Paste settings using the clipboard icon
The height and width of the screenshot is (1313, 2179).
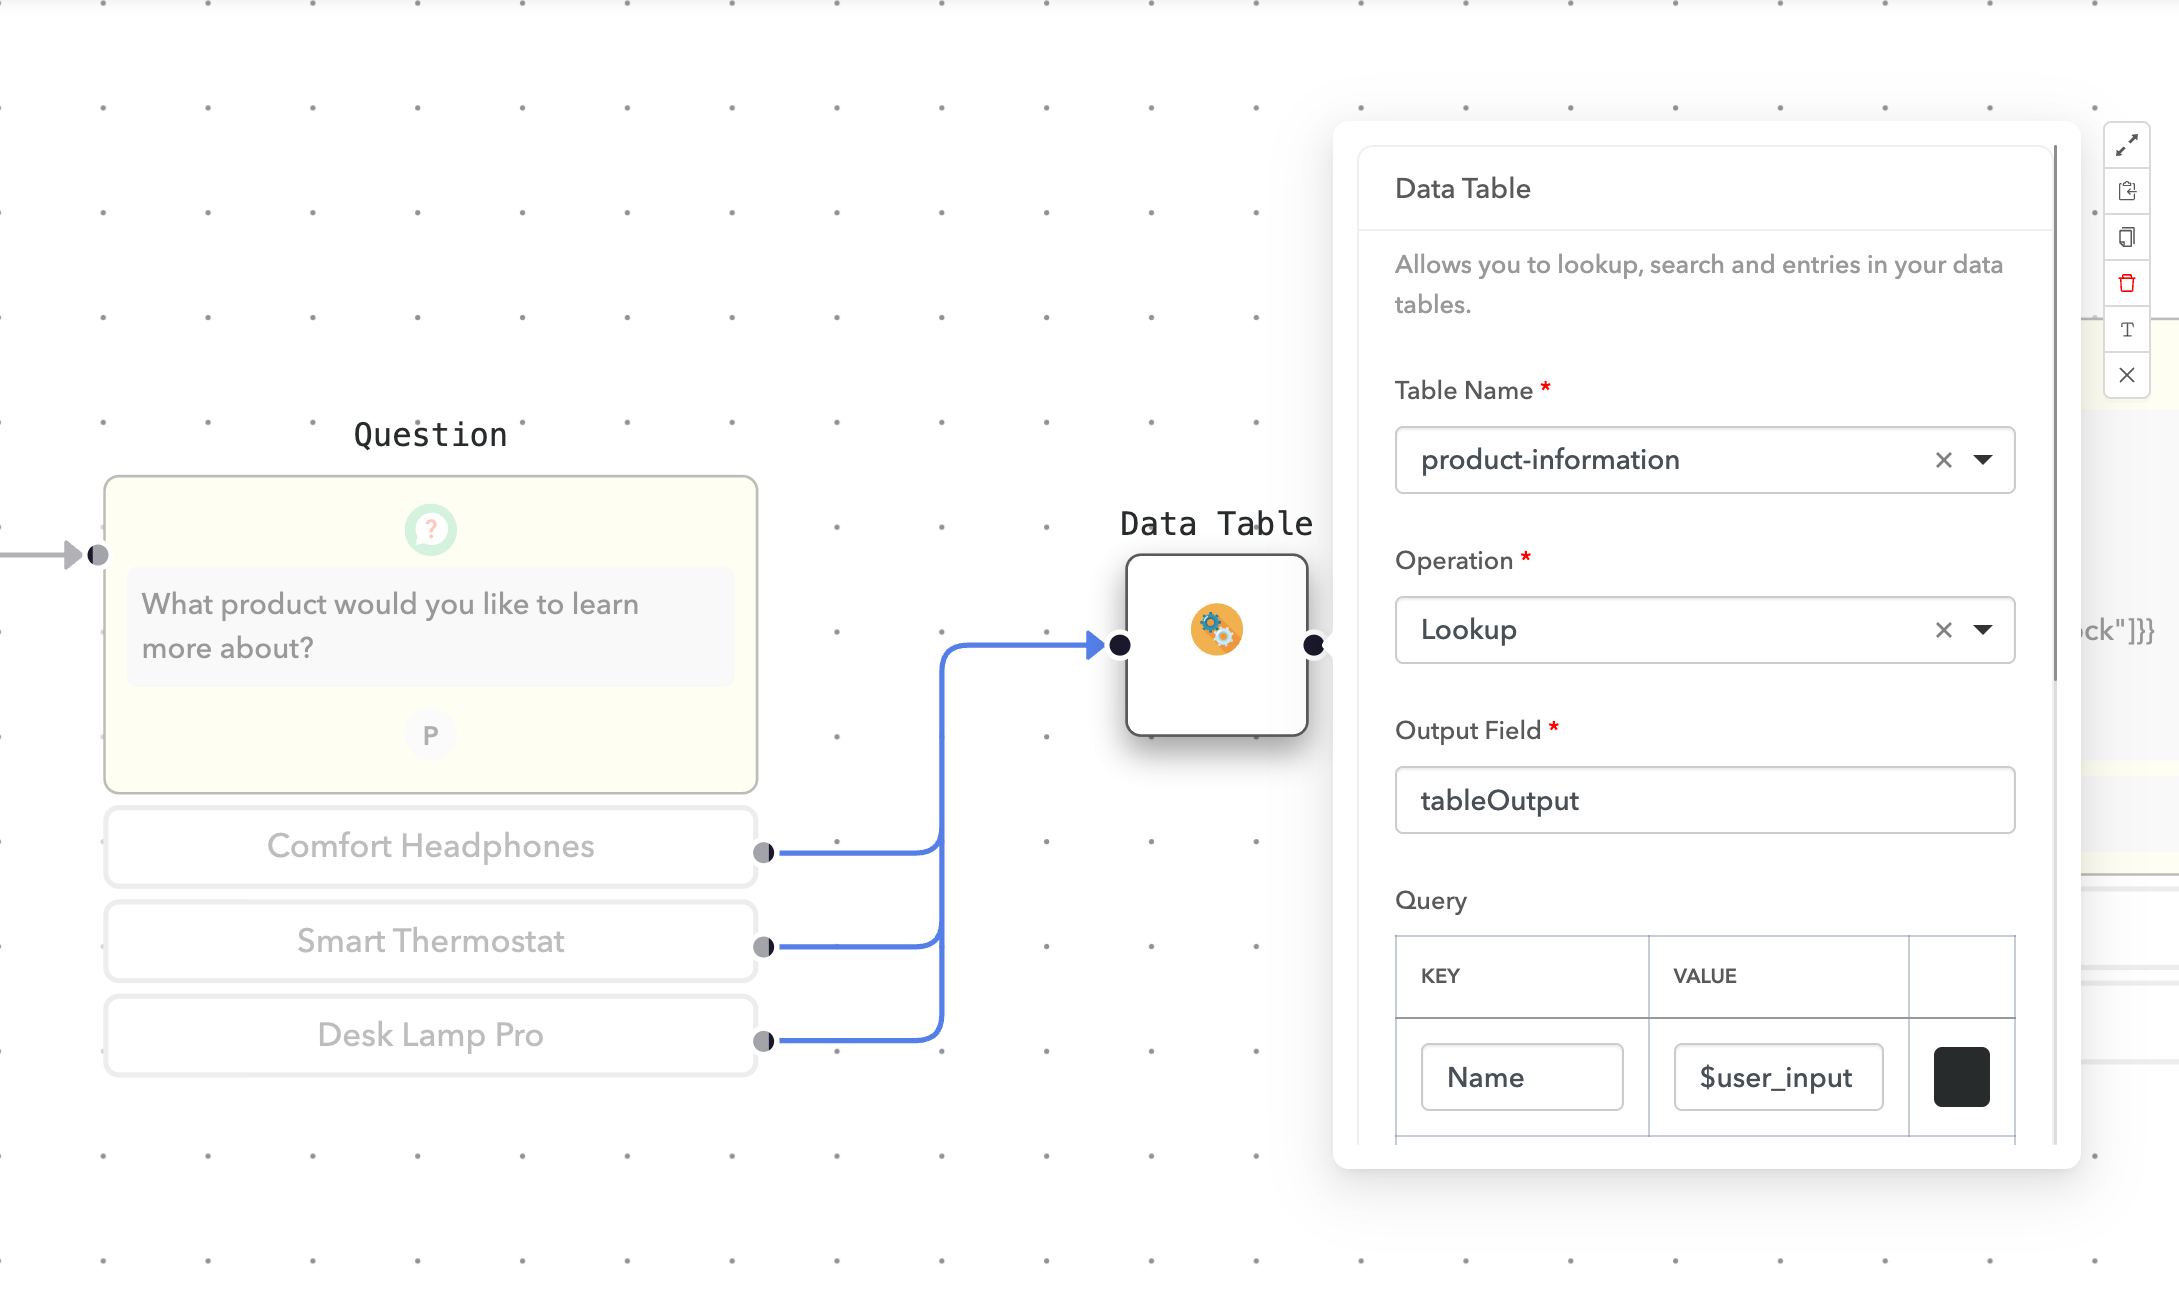2127,190
